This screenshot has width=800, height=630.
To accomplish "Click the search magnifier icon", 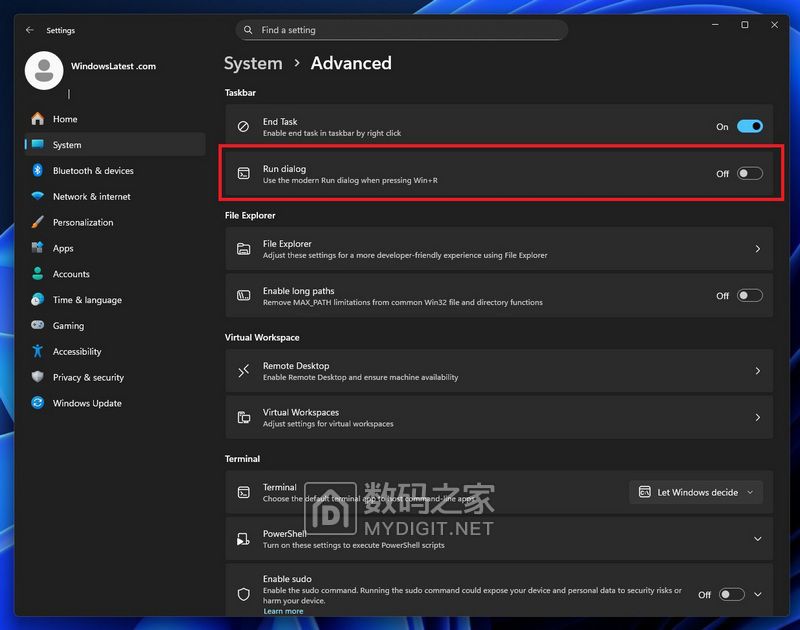I will [248, 30].
